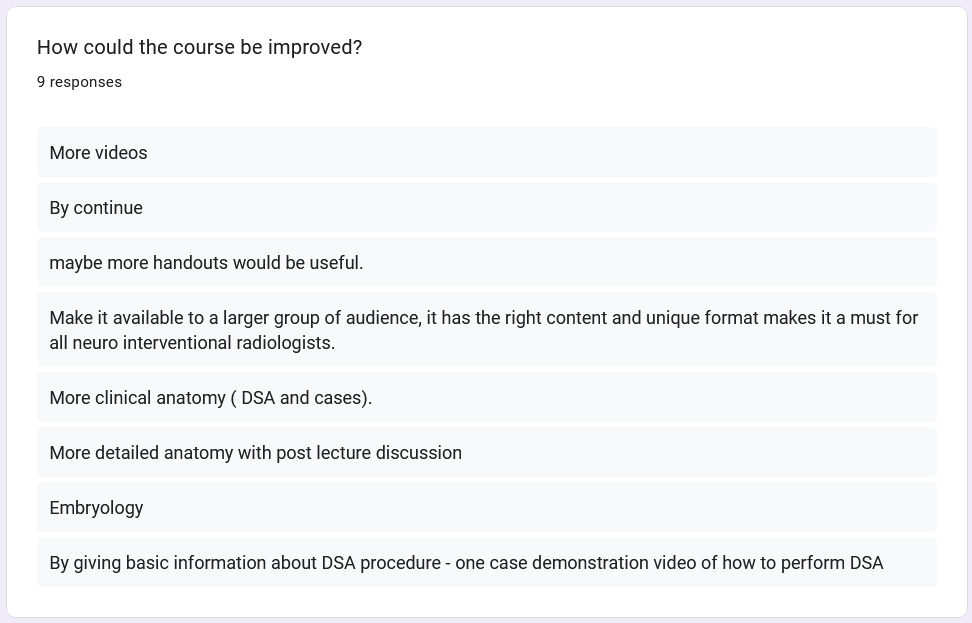972x623 pixels.
Task: Click the text 'all neuro interventional radiologists'
Action: tap(192, 343)
